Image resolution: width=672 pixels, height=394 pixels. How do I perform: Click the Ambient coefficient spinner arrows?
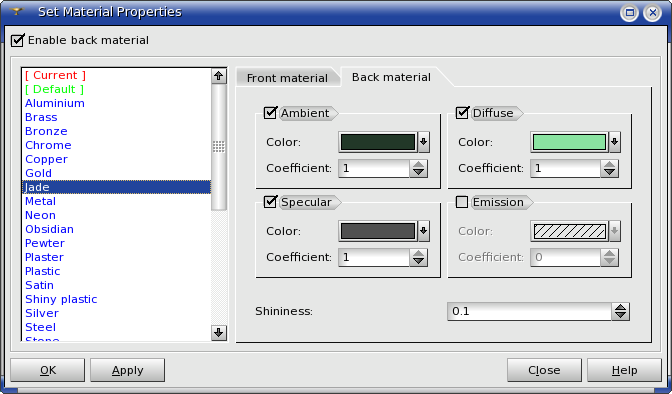pos(418,168)
